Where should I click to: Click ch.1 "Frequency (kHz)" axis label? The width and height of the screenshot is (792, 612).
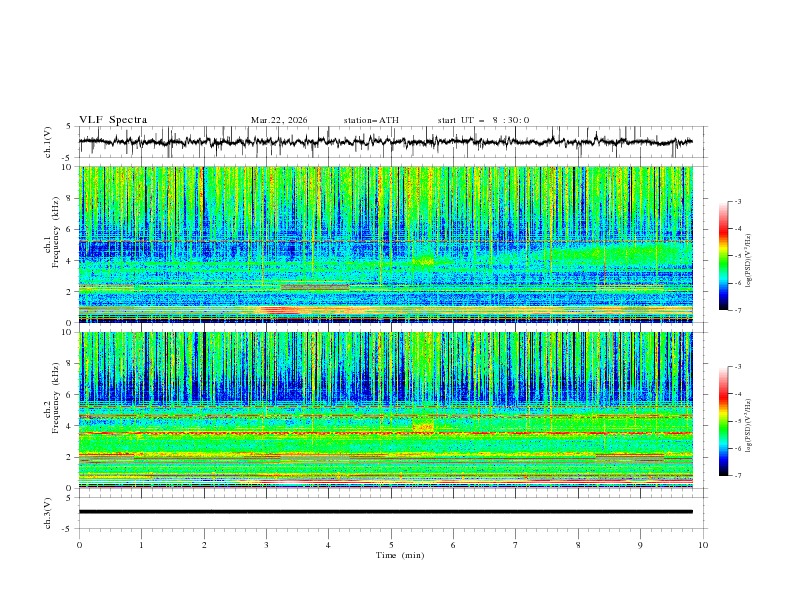pos(55,233)
